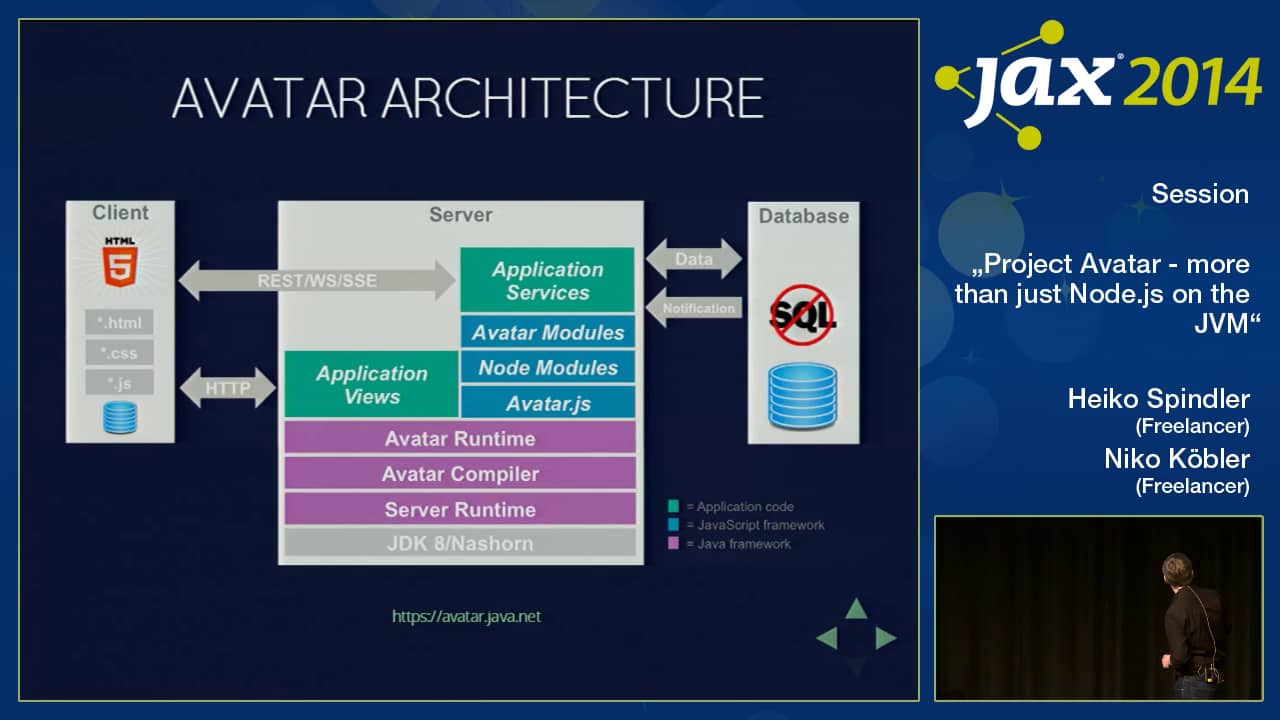1280x720 pixels.
Task: Click the AVATAR ARCHITECTURE slide title
Action: [x=468, y=98]
